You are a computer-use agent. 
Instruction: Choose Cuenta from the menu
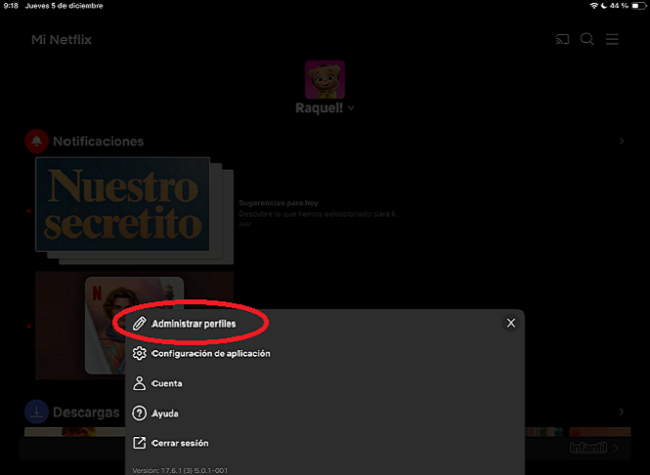coord(166,383)
